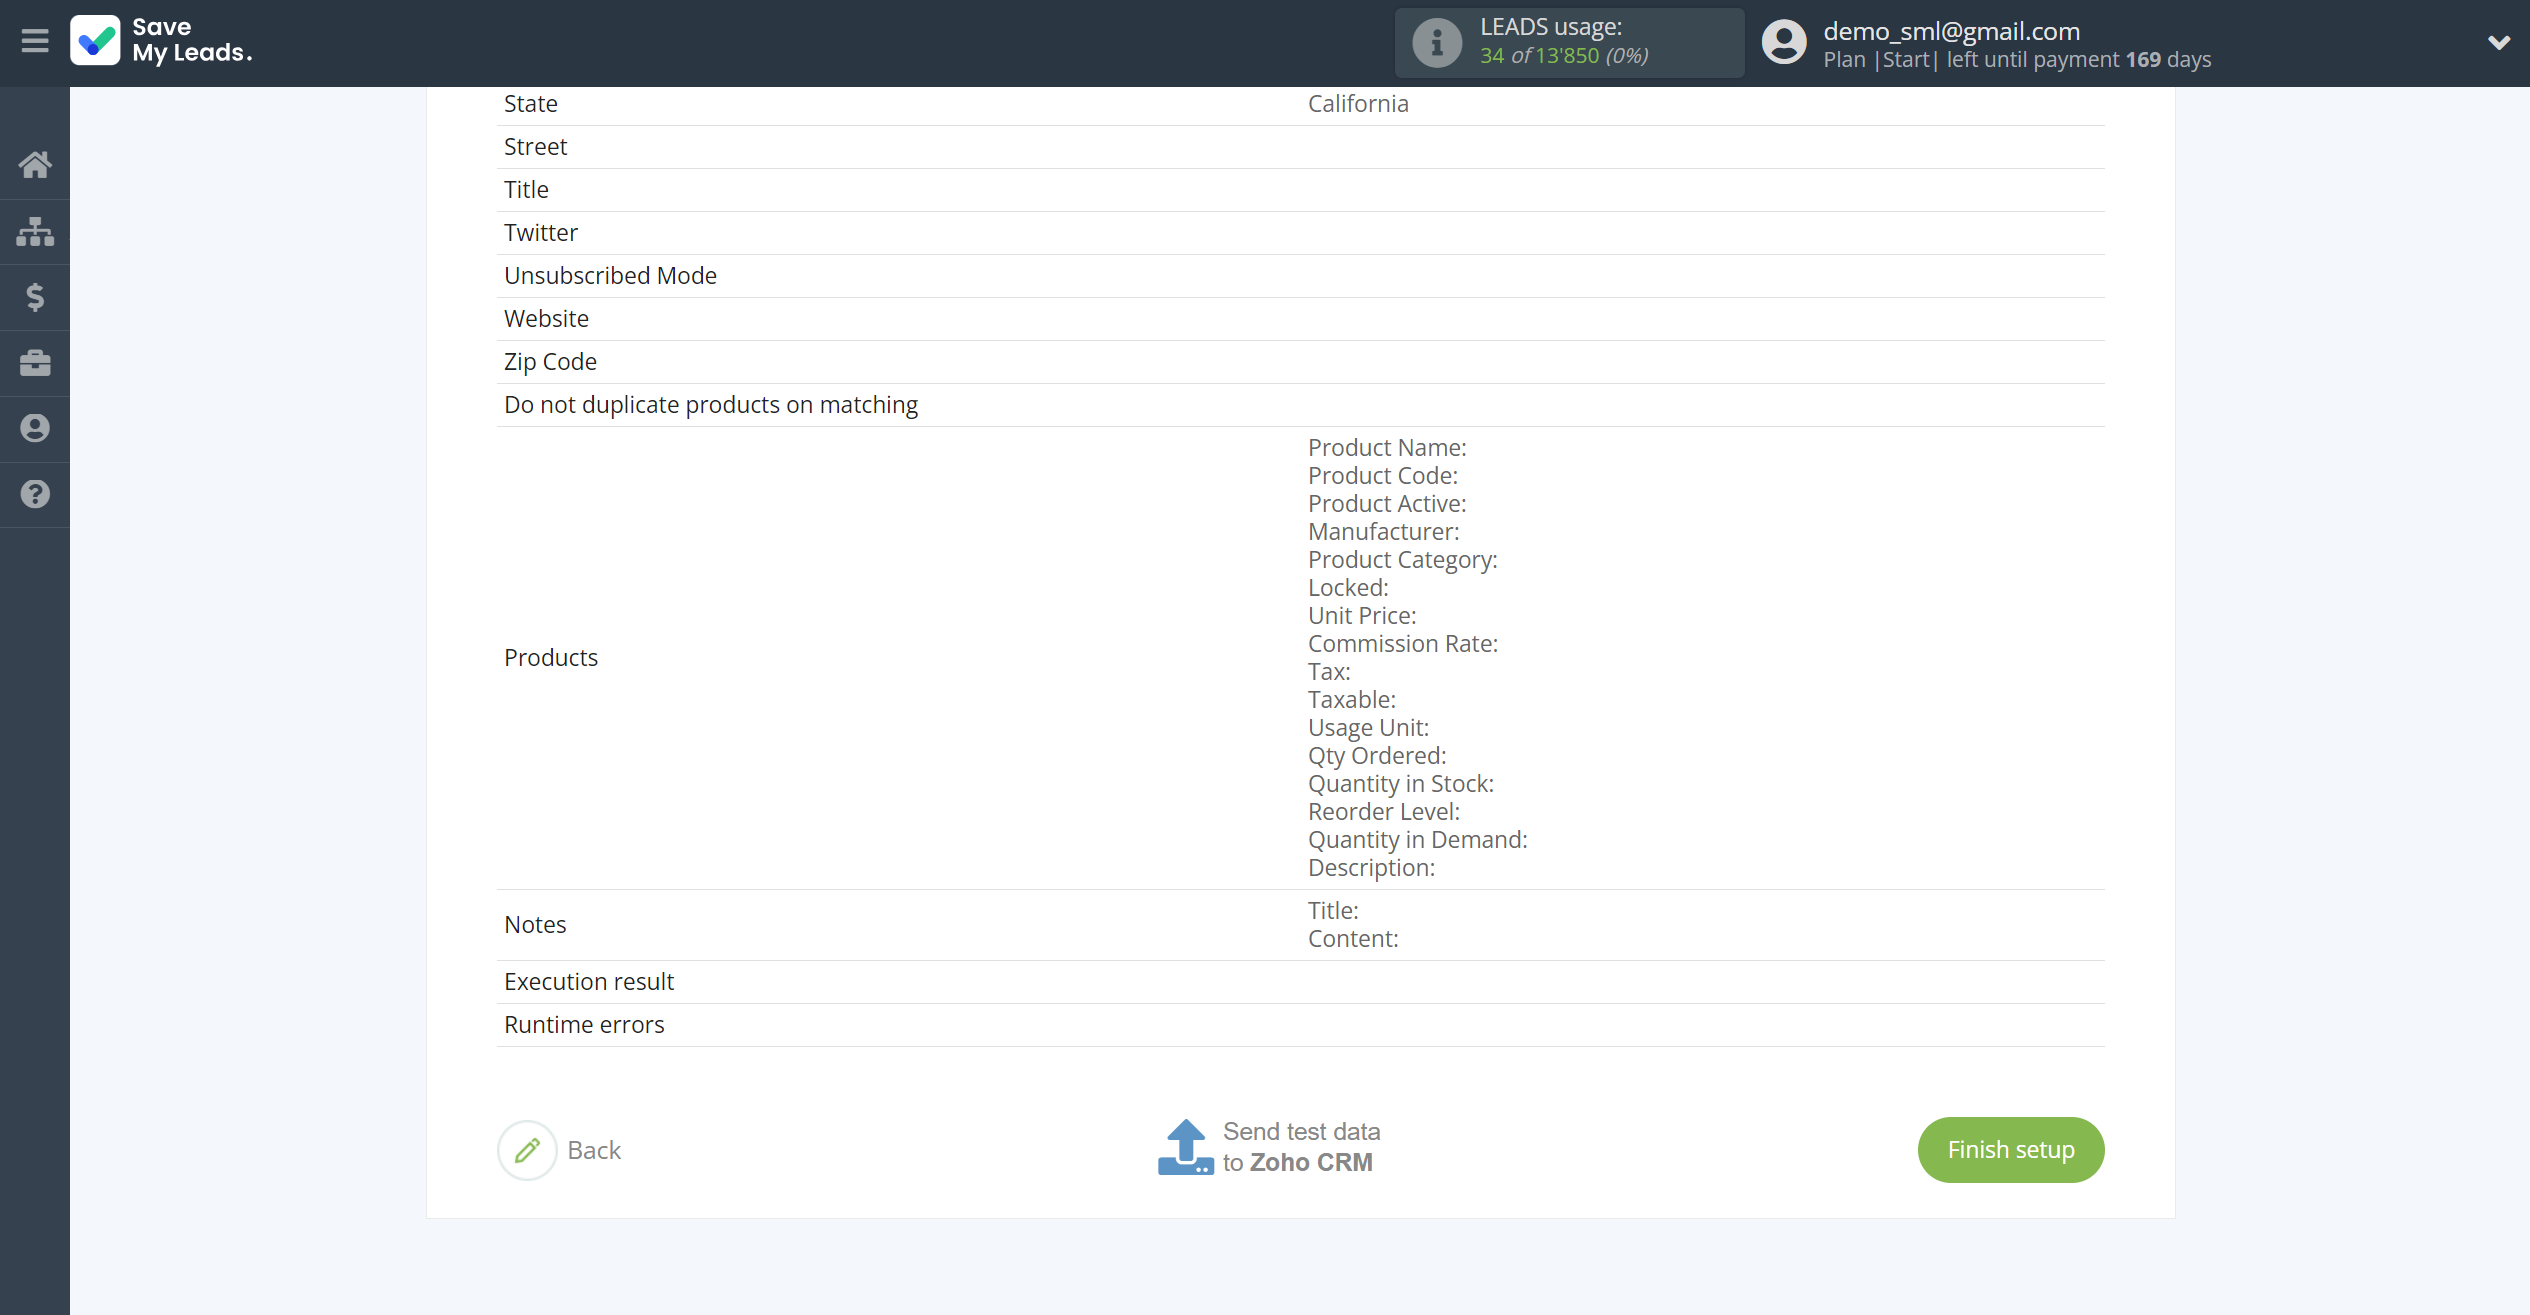The height and width of the screenshot is (1315, 2530).
Task: Open the billing dollar sidebar icon
Action: click(35, 297)
